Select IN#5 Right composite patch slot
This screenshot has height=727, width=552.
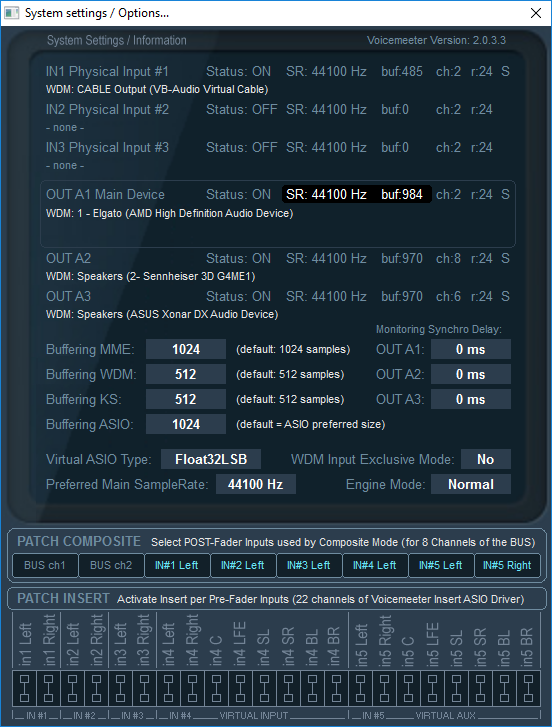click(507, 565)
